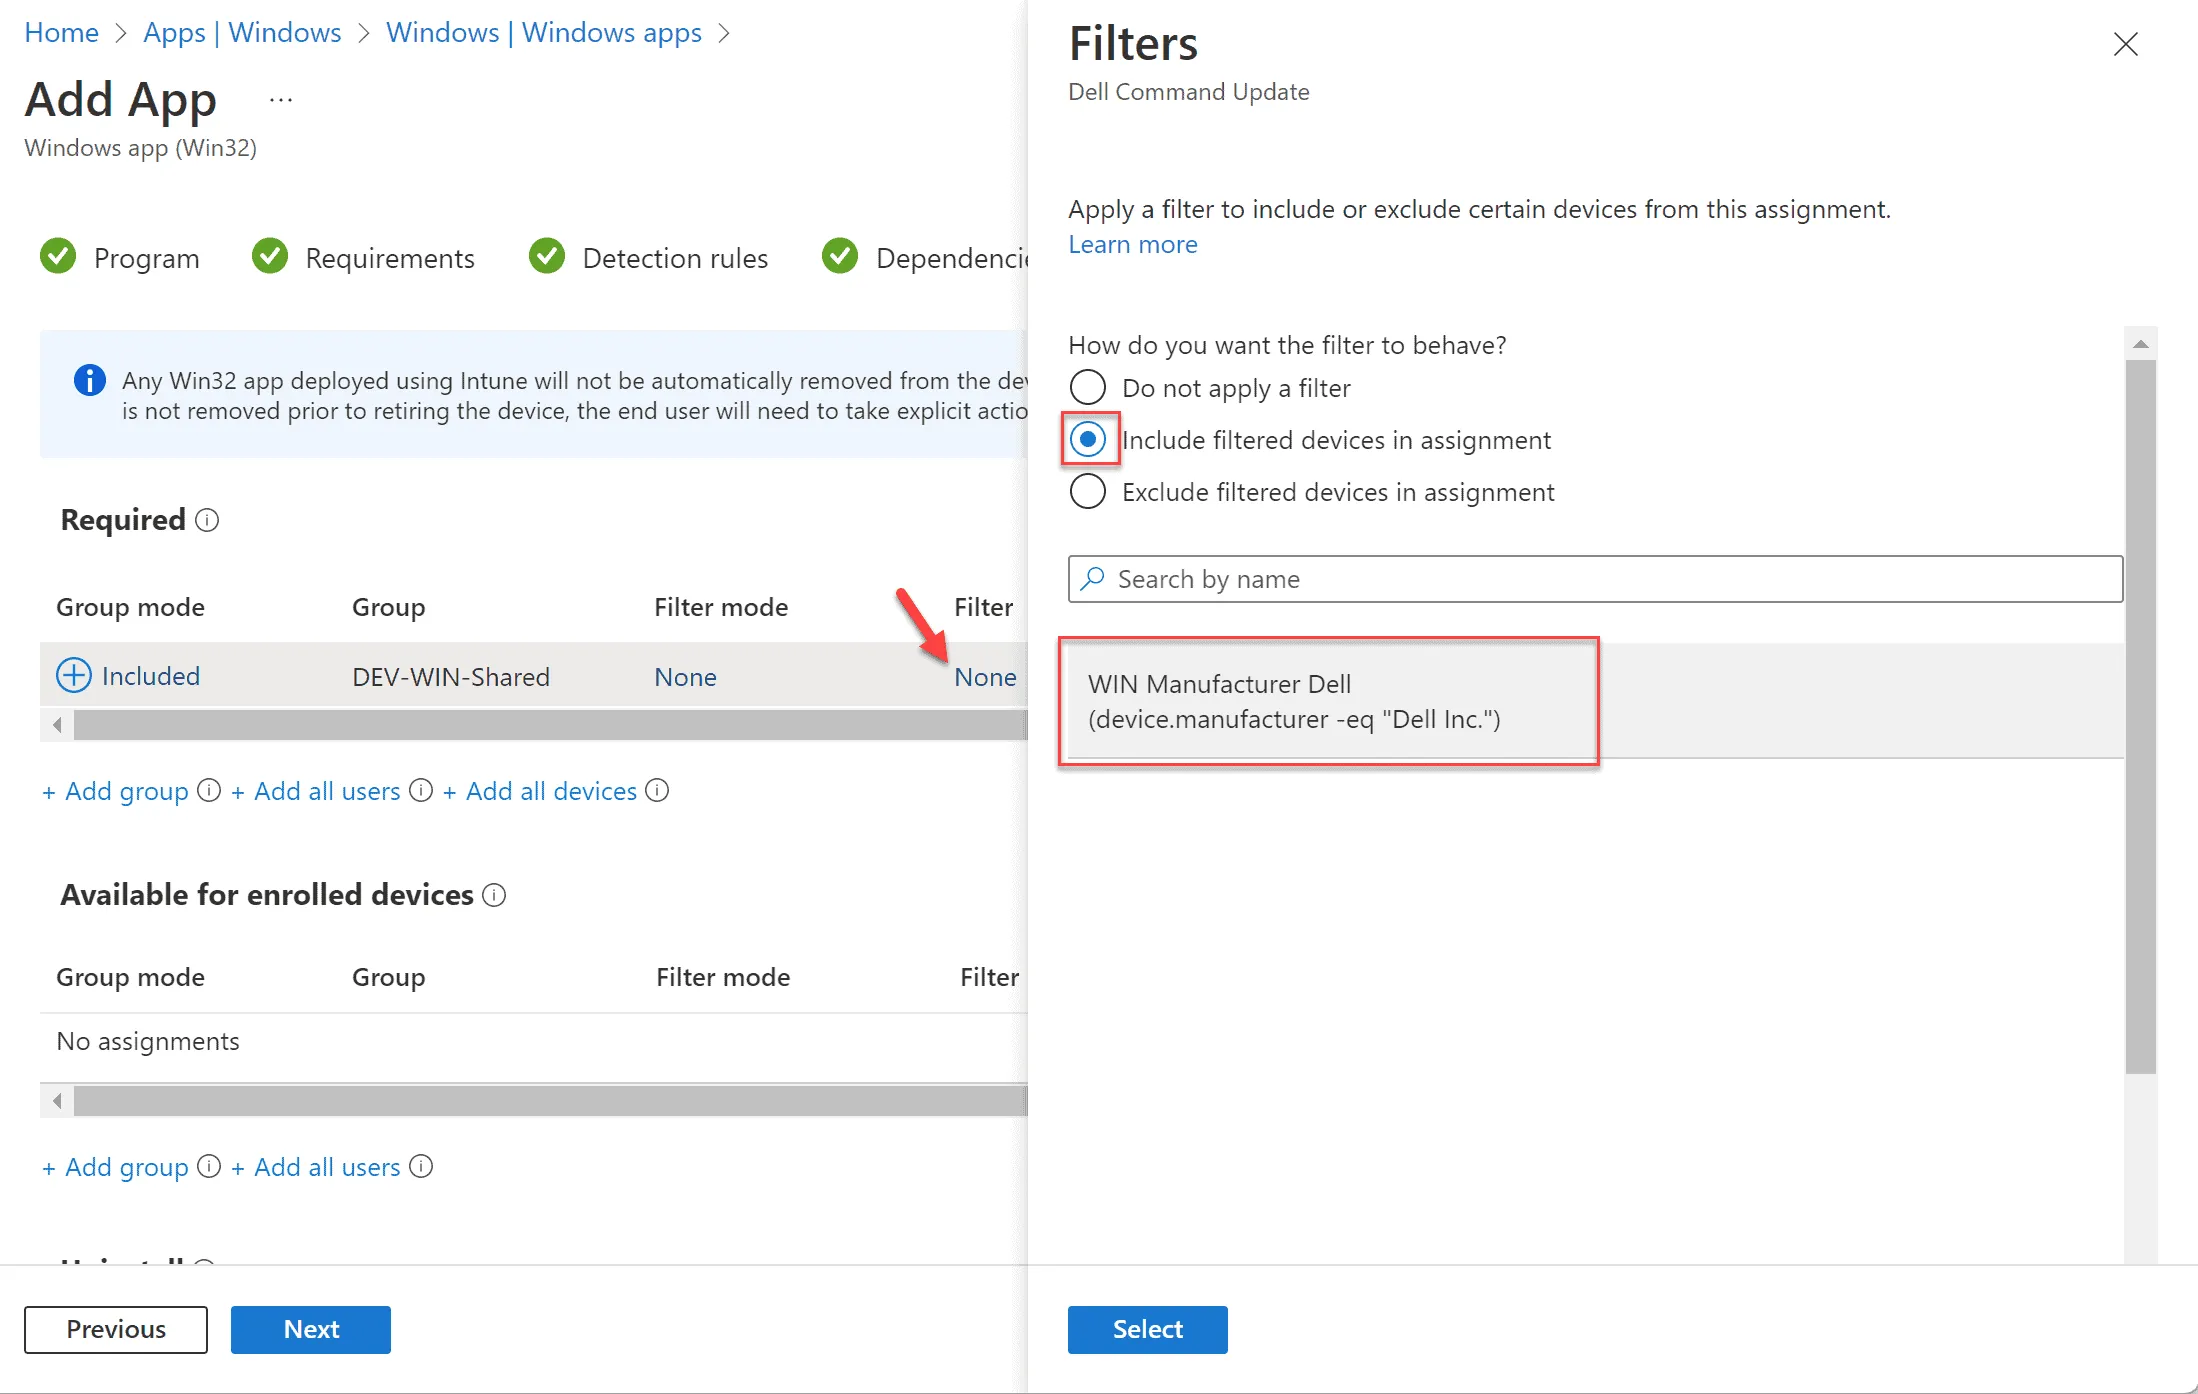Click the Required table horizontal scrollbar track
Image resolution: width=2198 pixels, height=1394 pixels.
[x=550, y=725]
